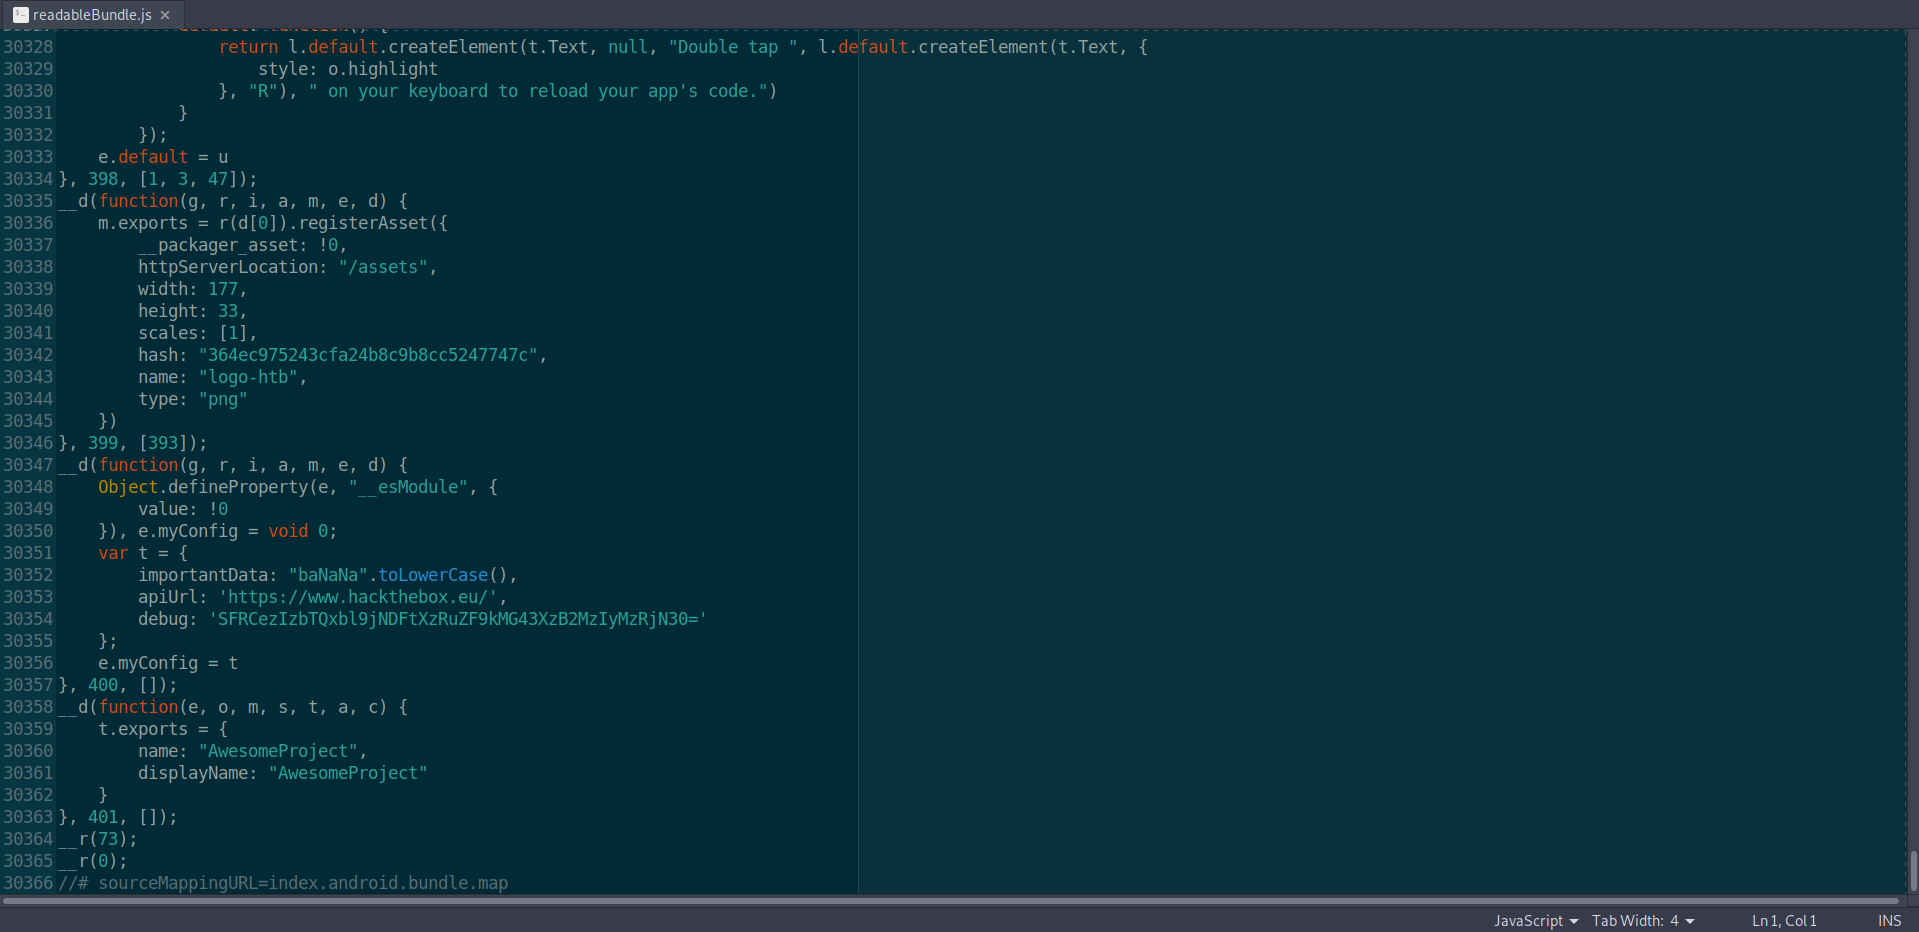1919x932 pixels.
Task: Click the hackthebox.eu apiUrl string
Action: (x=358, y=597)
